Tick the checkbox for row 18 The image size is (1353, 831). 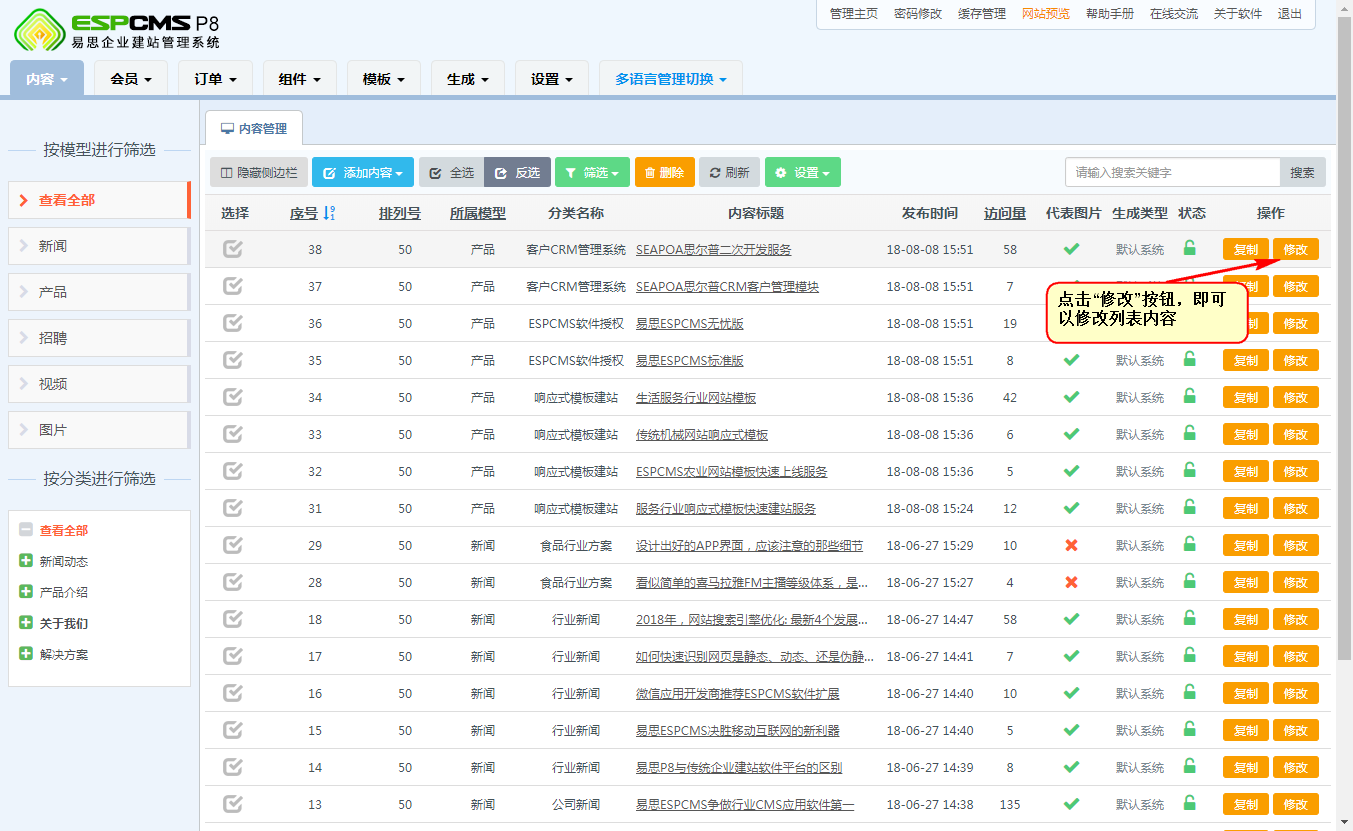pos(233,619)
